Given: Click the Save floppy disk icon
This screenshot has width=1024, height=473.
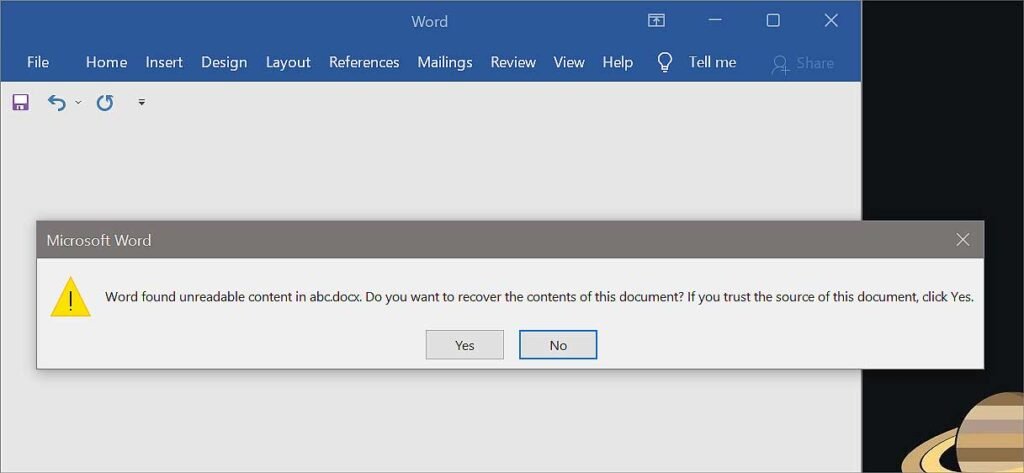Looking at the screenshot, I should pyautogui.click(x=21, y=103).
